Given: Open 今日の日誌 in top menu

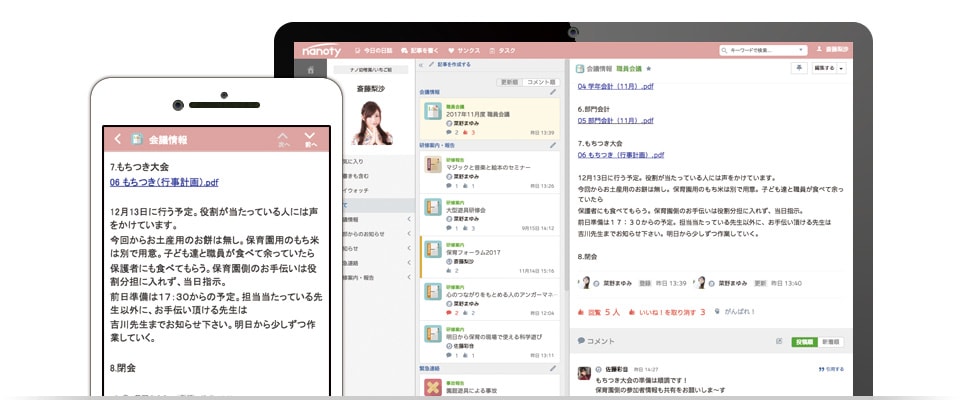Looking at the screenshot, I should coord(373,50).
